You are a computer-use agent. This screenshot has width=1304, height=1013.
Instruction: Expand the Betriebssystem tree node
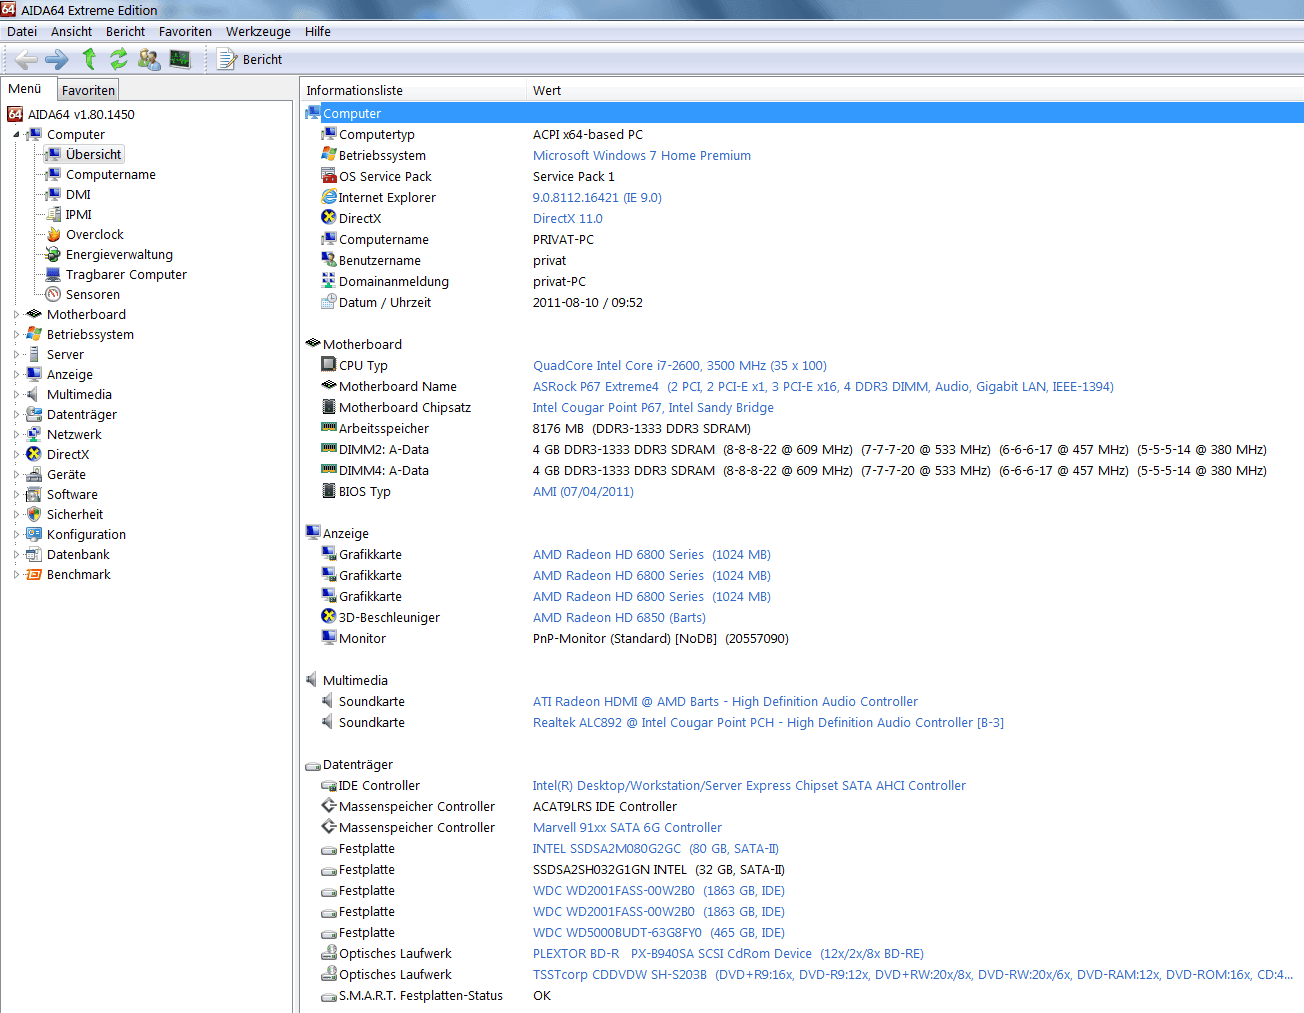coord(16,335)
